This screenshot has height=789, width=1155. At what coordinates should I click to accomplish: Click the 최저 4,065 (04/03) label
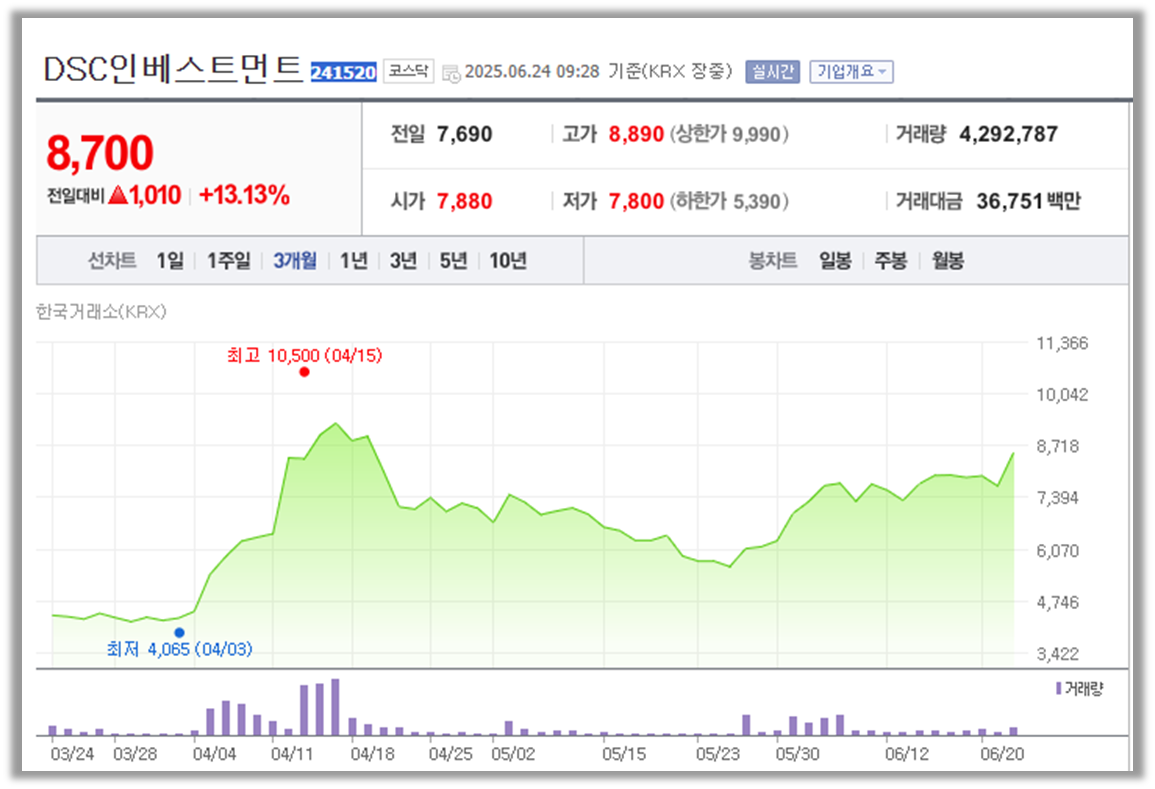coord(179,650)
